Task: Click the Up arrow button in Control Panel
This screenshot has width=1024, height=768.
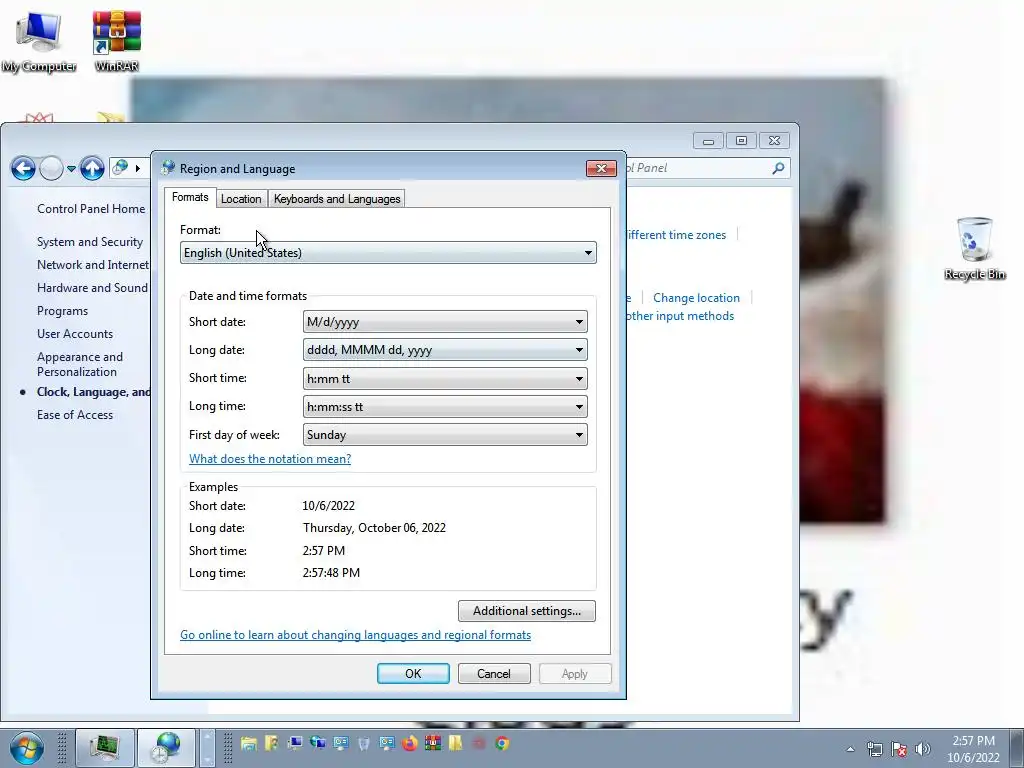Action: 92,168
